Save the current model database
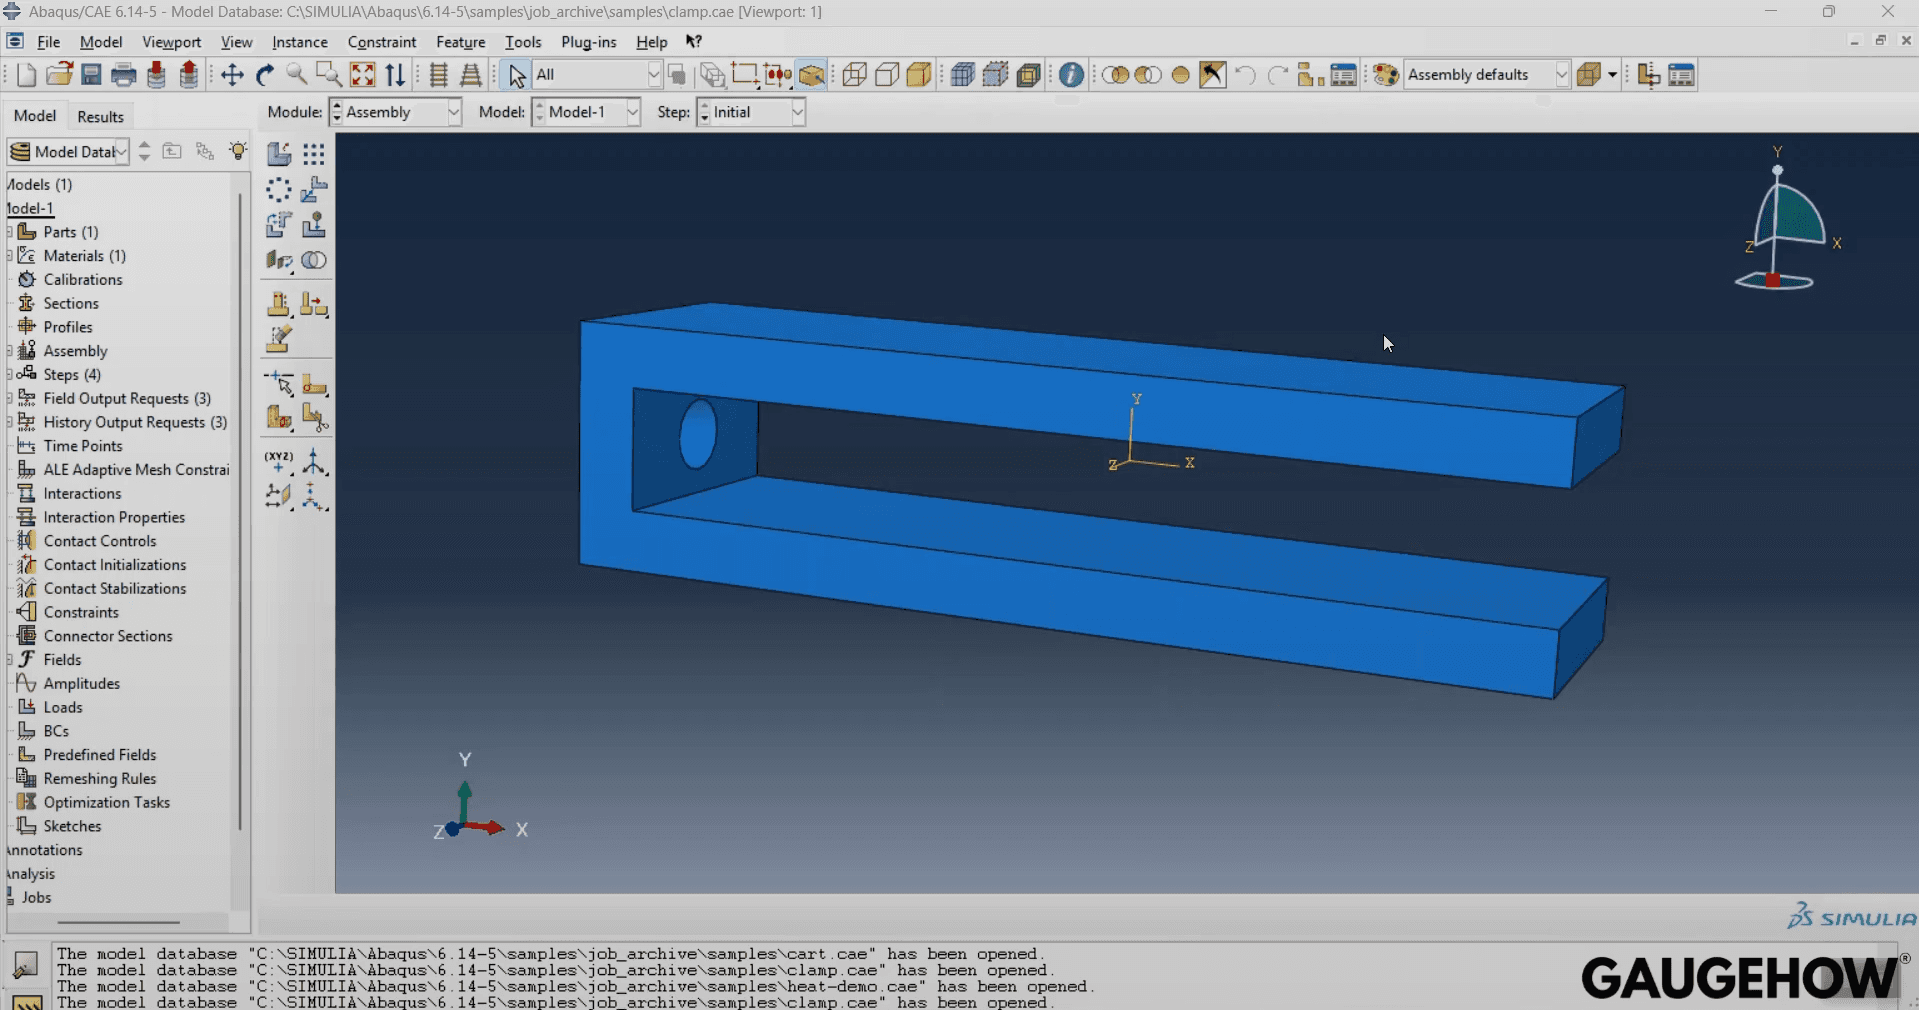The width and height of the screenshot is (1919, 1010). pos(91,74)
